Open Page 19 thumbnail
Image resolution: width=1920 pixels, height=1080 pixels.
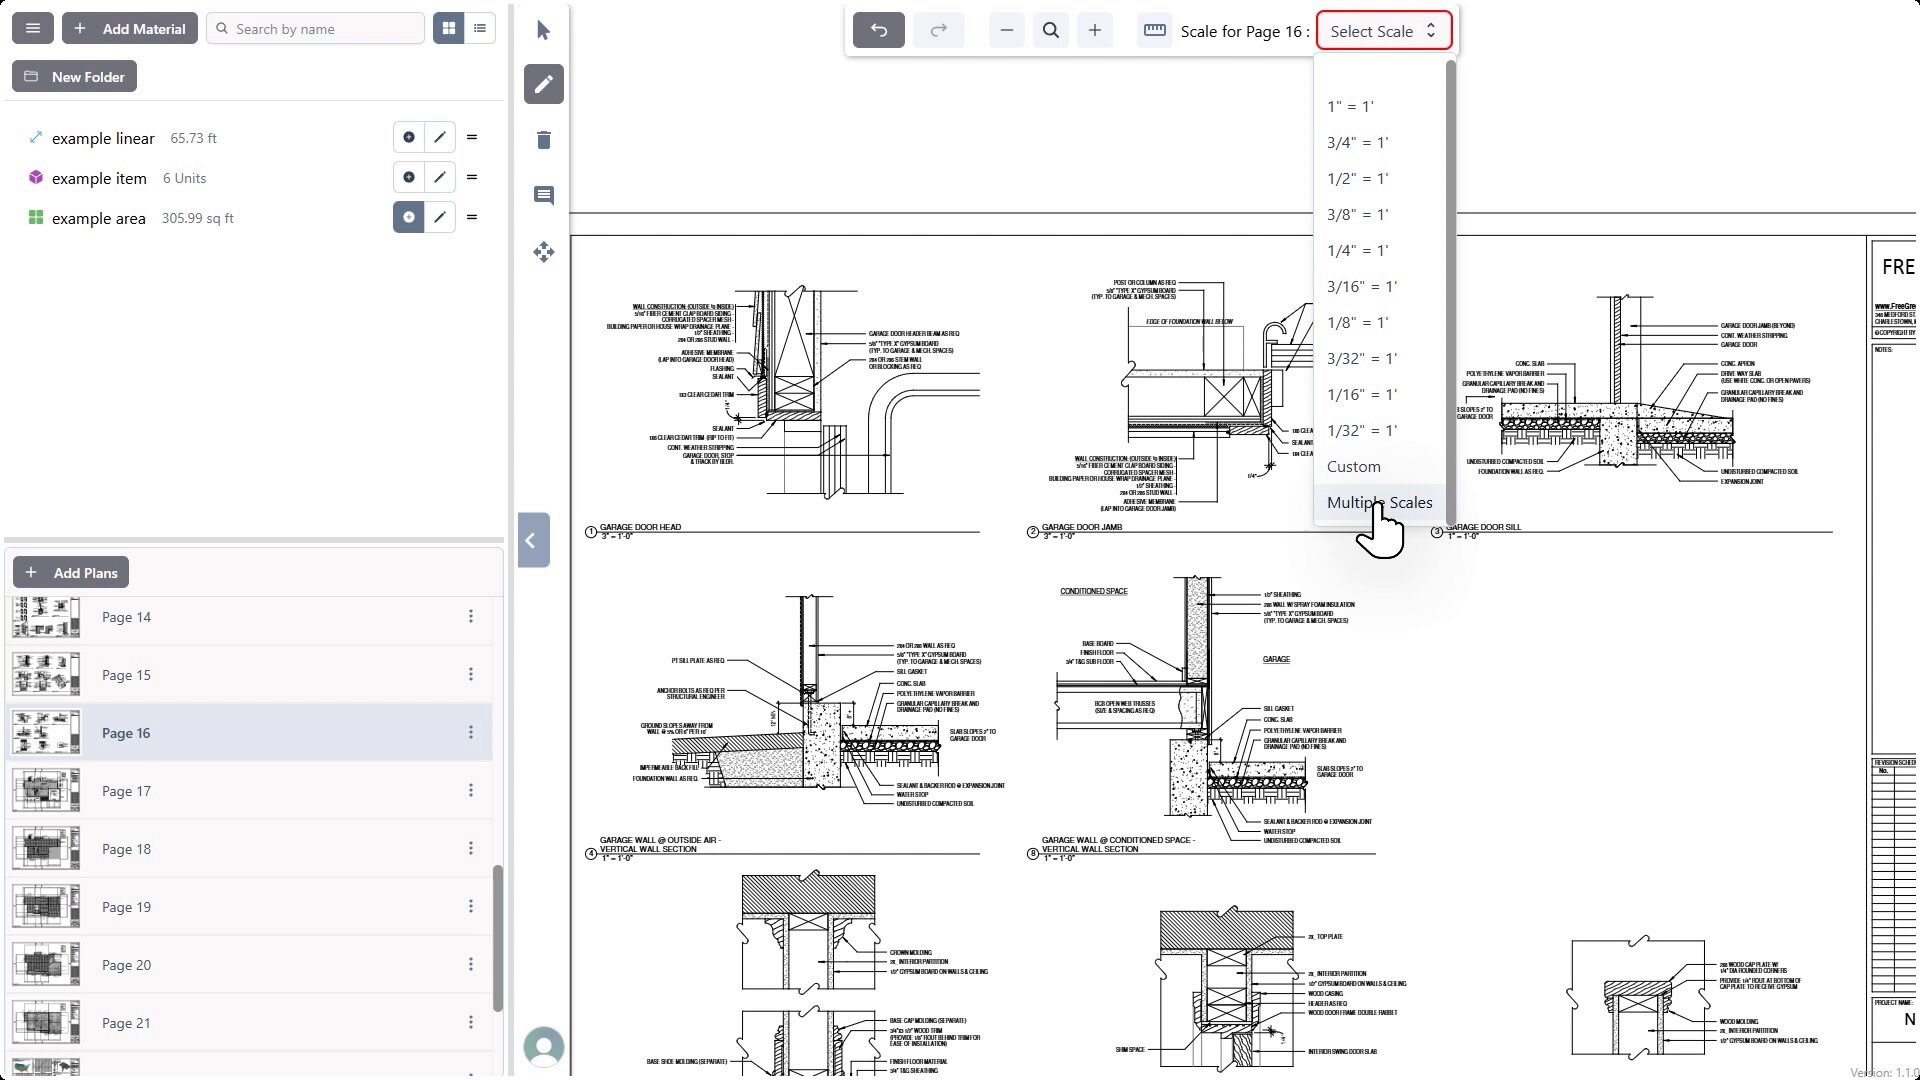click(46, 907)
